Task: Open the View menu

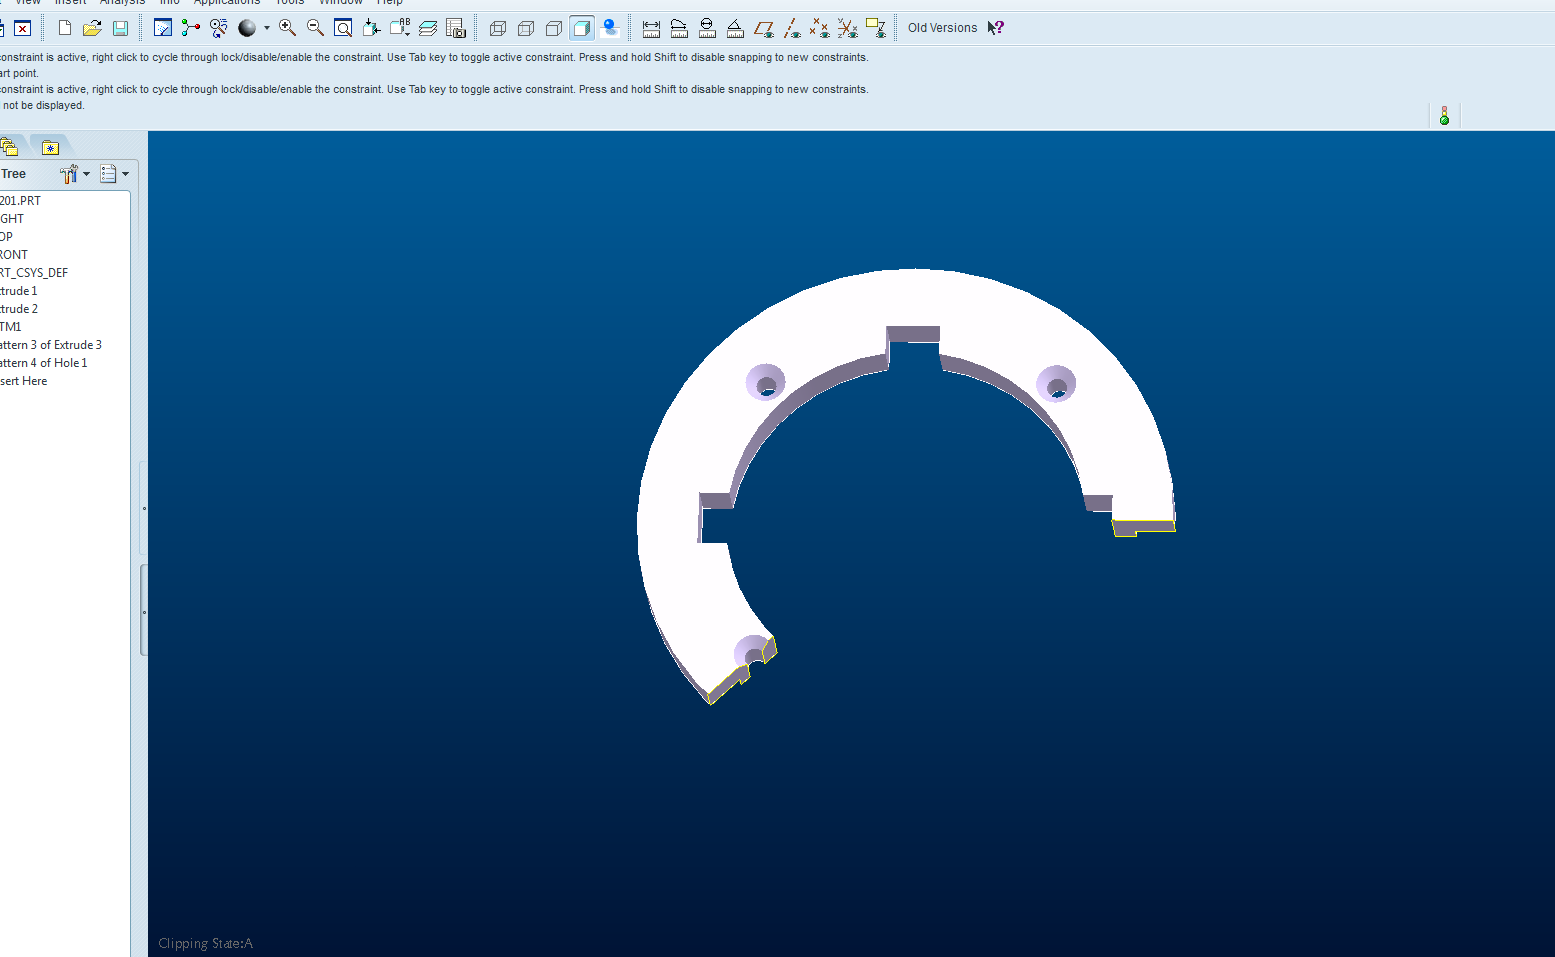Action: (x=28, y=2)
